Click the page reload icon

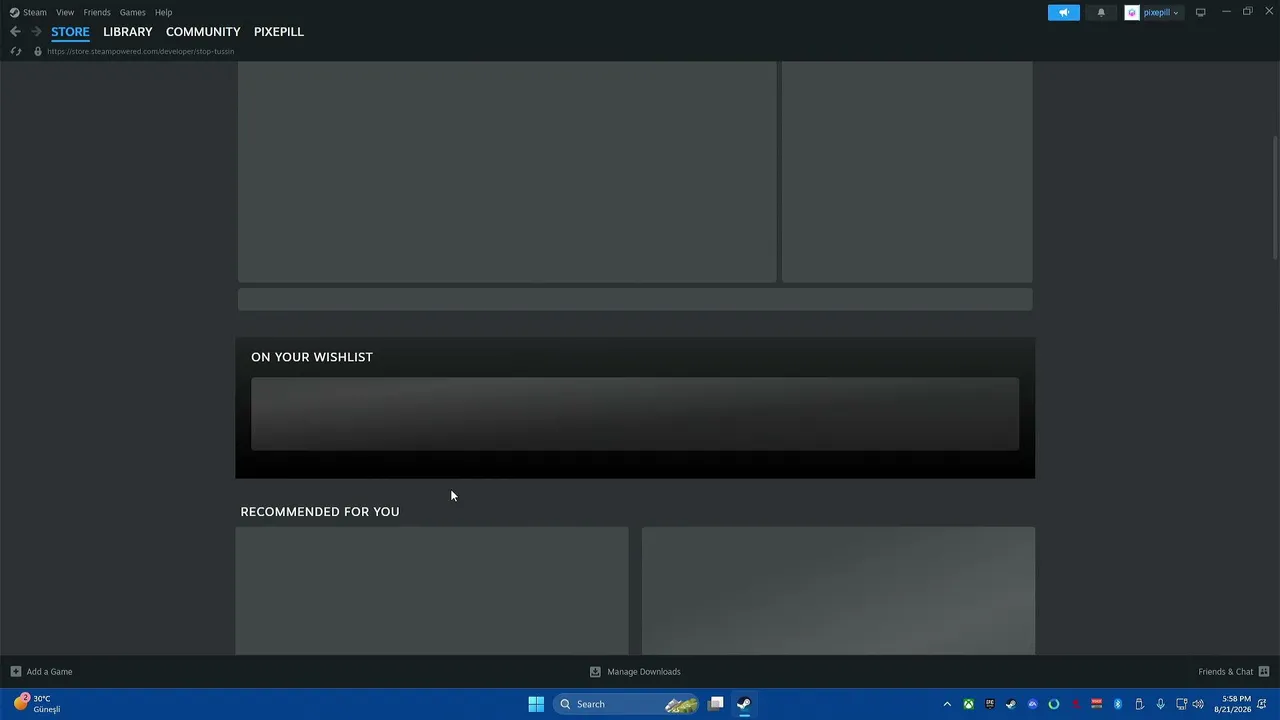15,51
